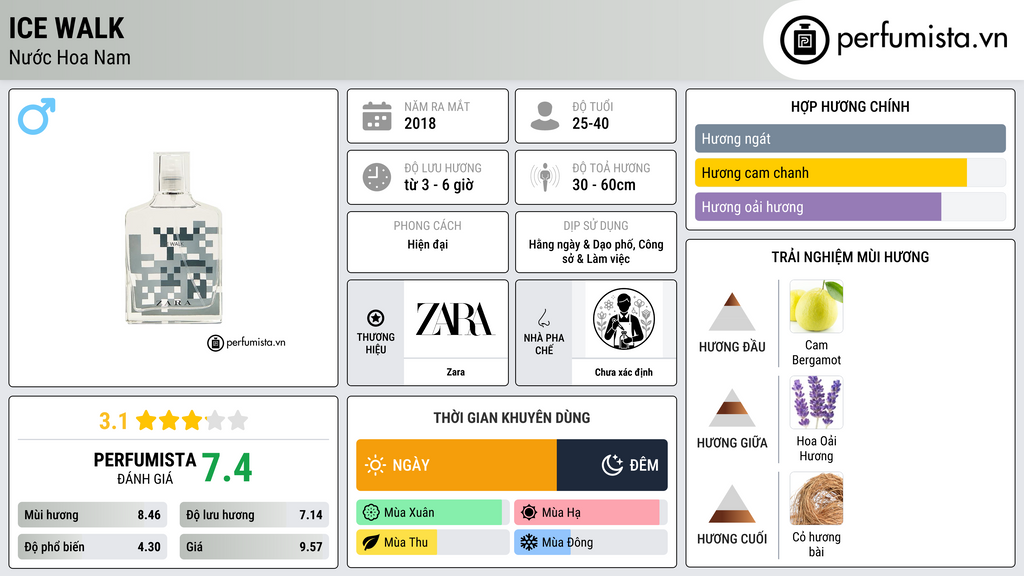1024x576 pixels.
Task: Click the person silhouette icon beside Độ tuổi
Action: (x=545, y=116)
